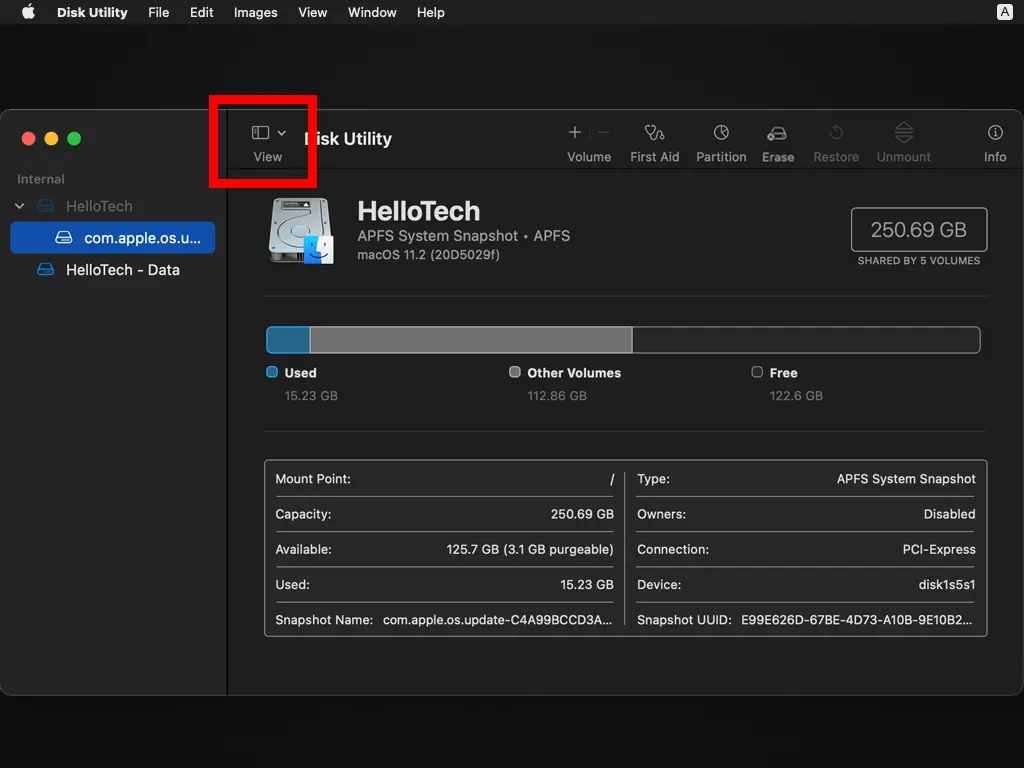Open the File menu
1024x768 pixels.
coord(158,12)
